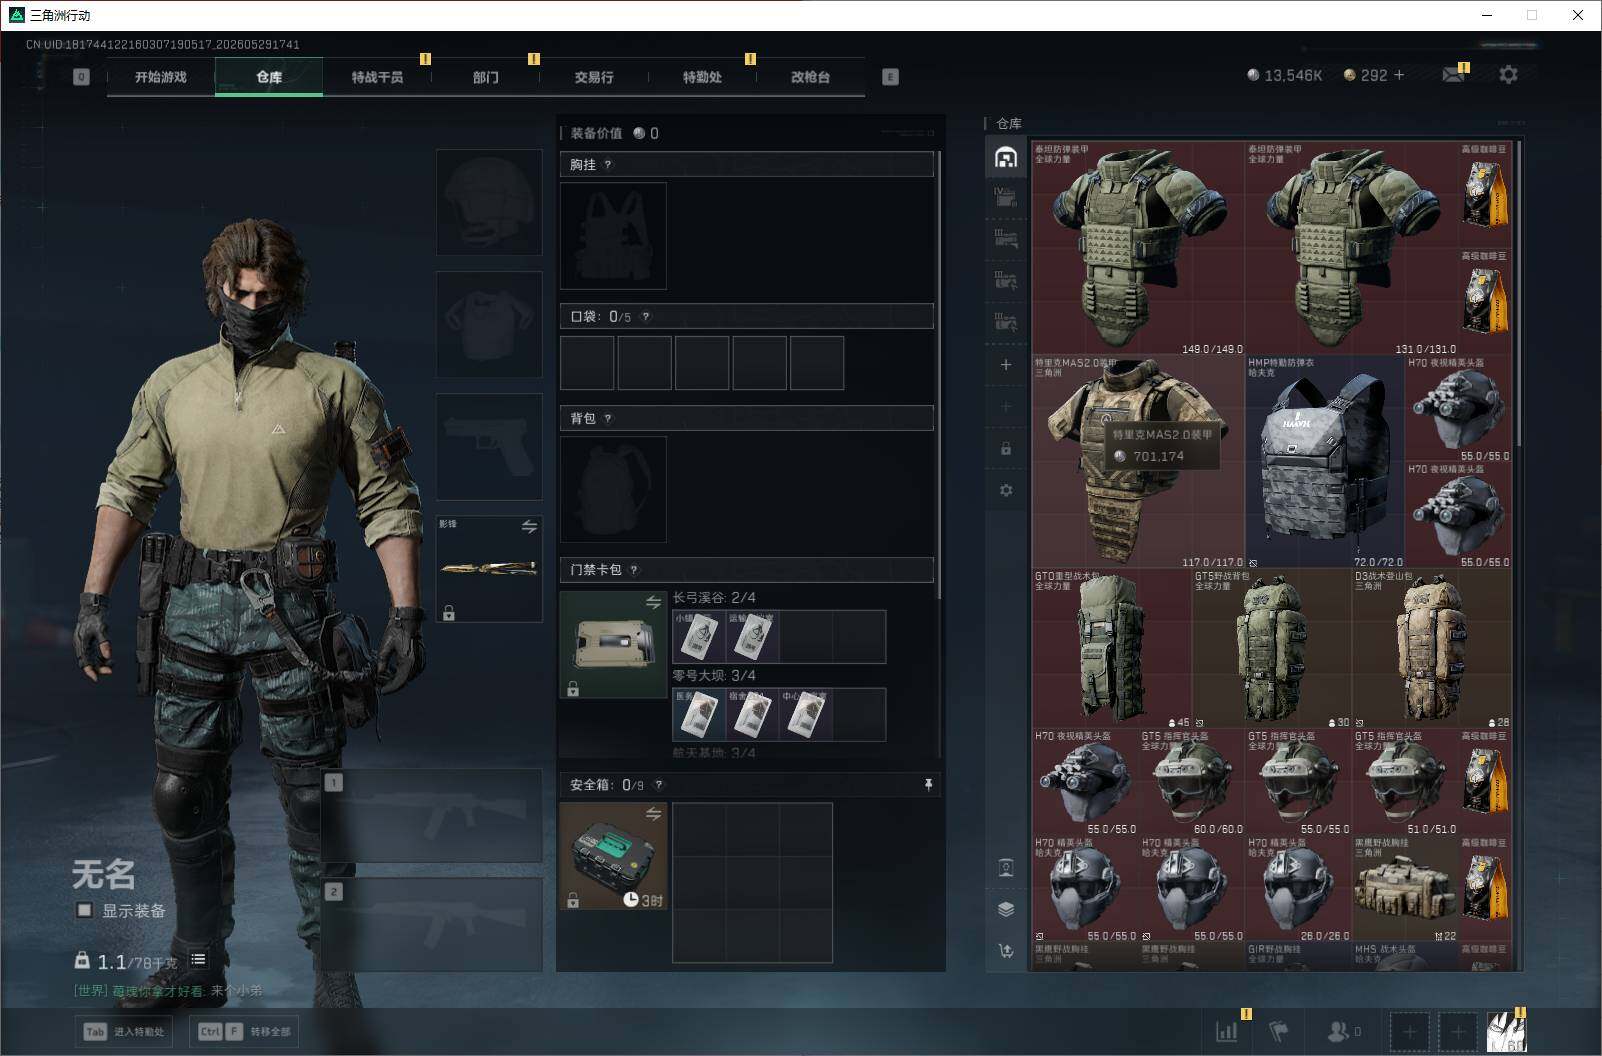Click the first empty team slot plus

coord(1410,1031)
